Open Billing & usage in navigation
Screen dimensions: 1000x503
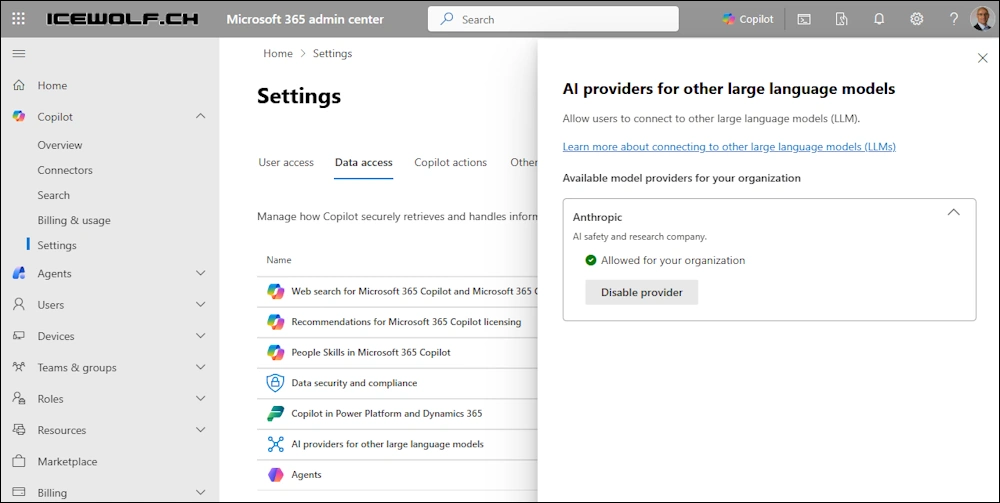tap(74, 220)
